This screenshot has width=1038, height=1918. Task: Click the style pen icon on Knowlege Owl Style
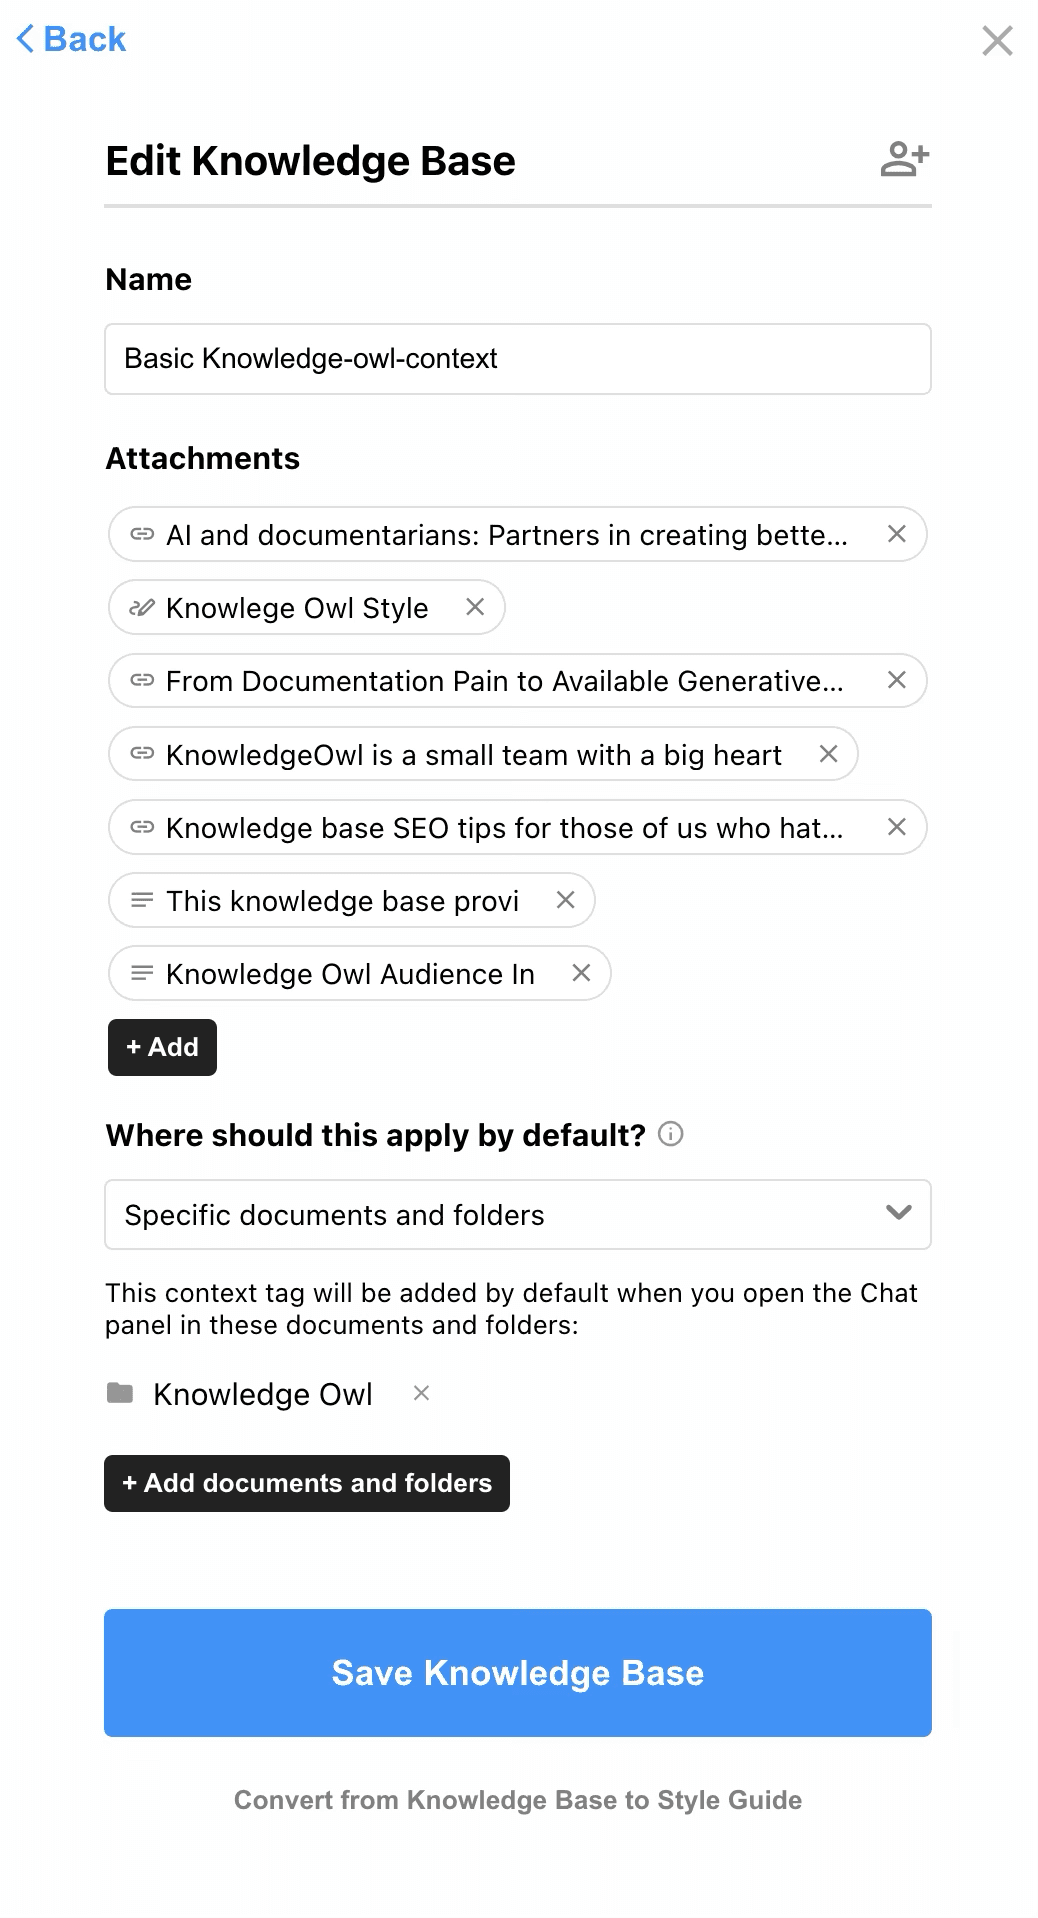point(142,607)
